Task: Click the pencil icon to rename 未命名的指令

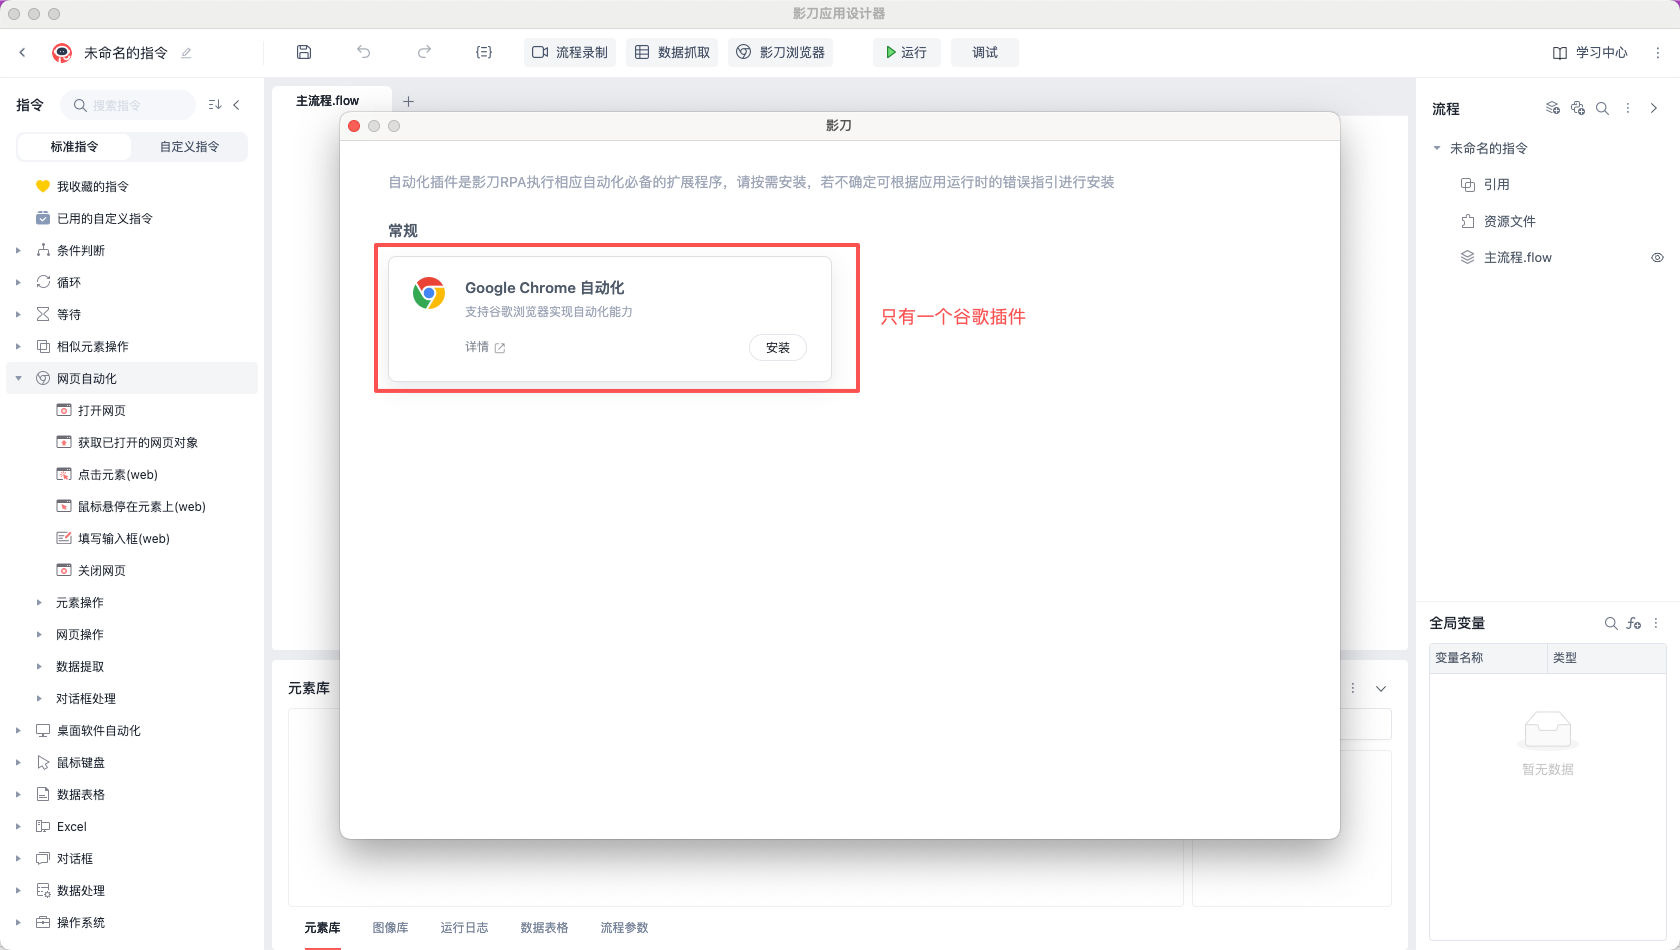Action: 186,53
